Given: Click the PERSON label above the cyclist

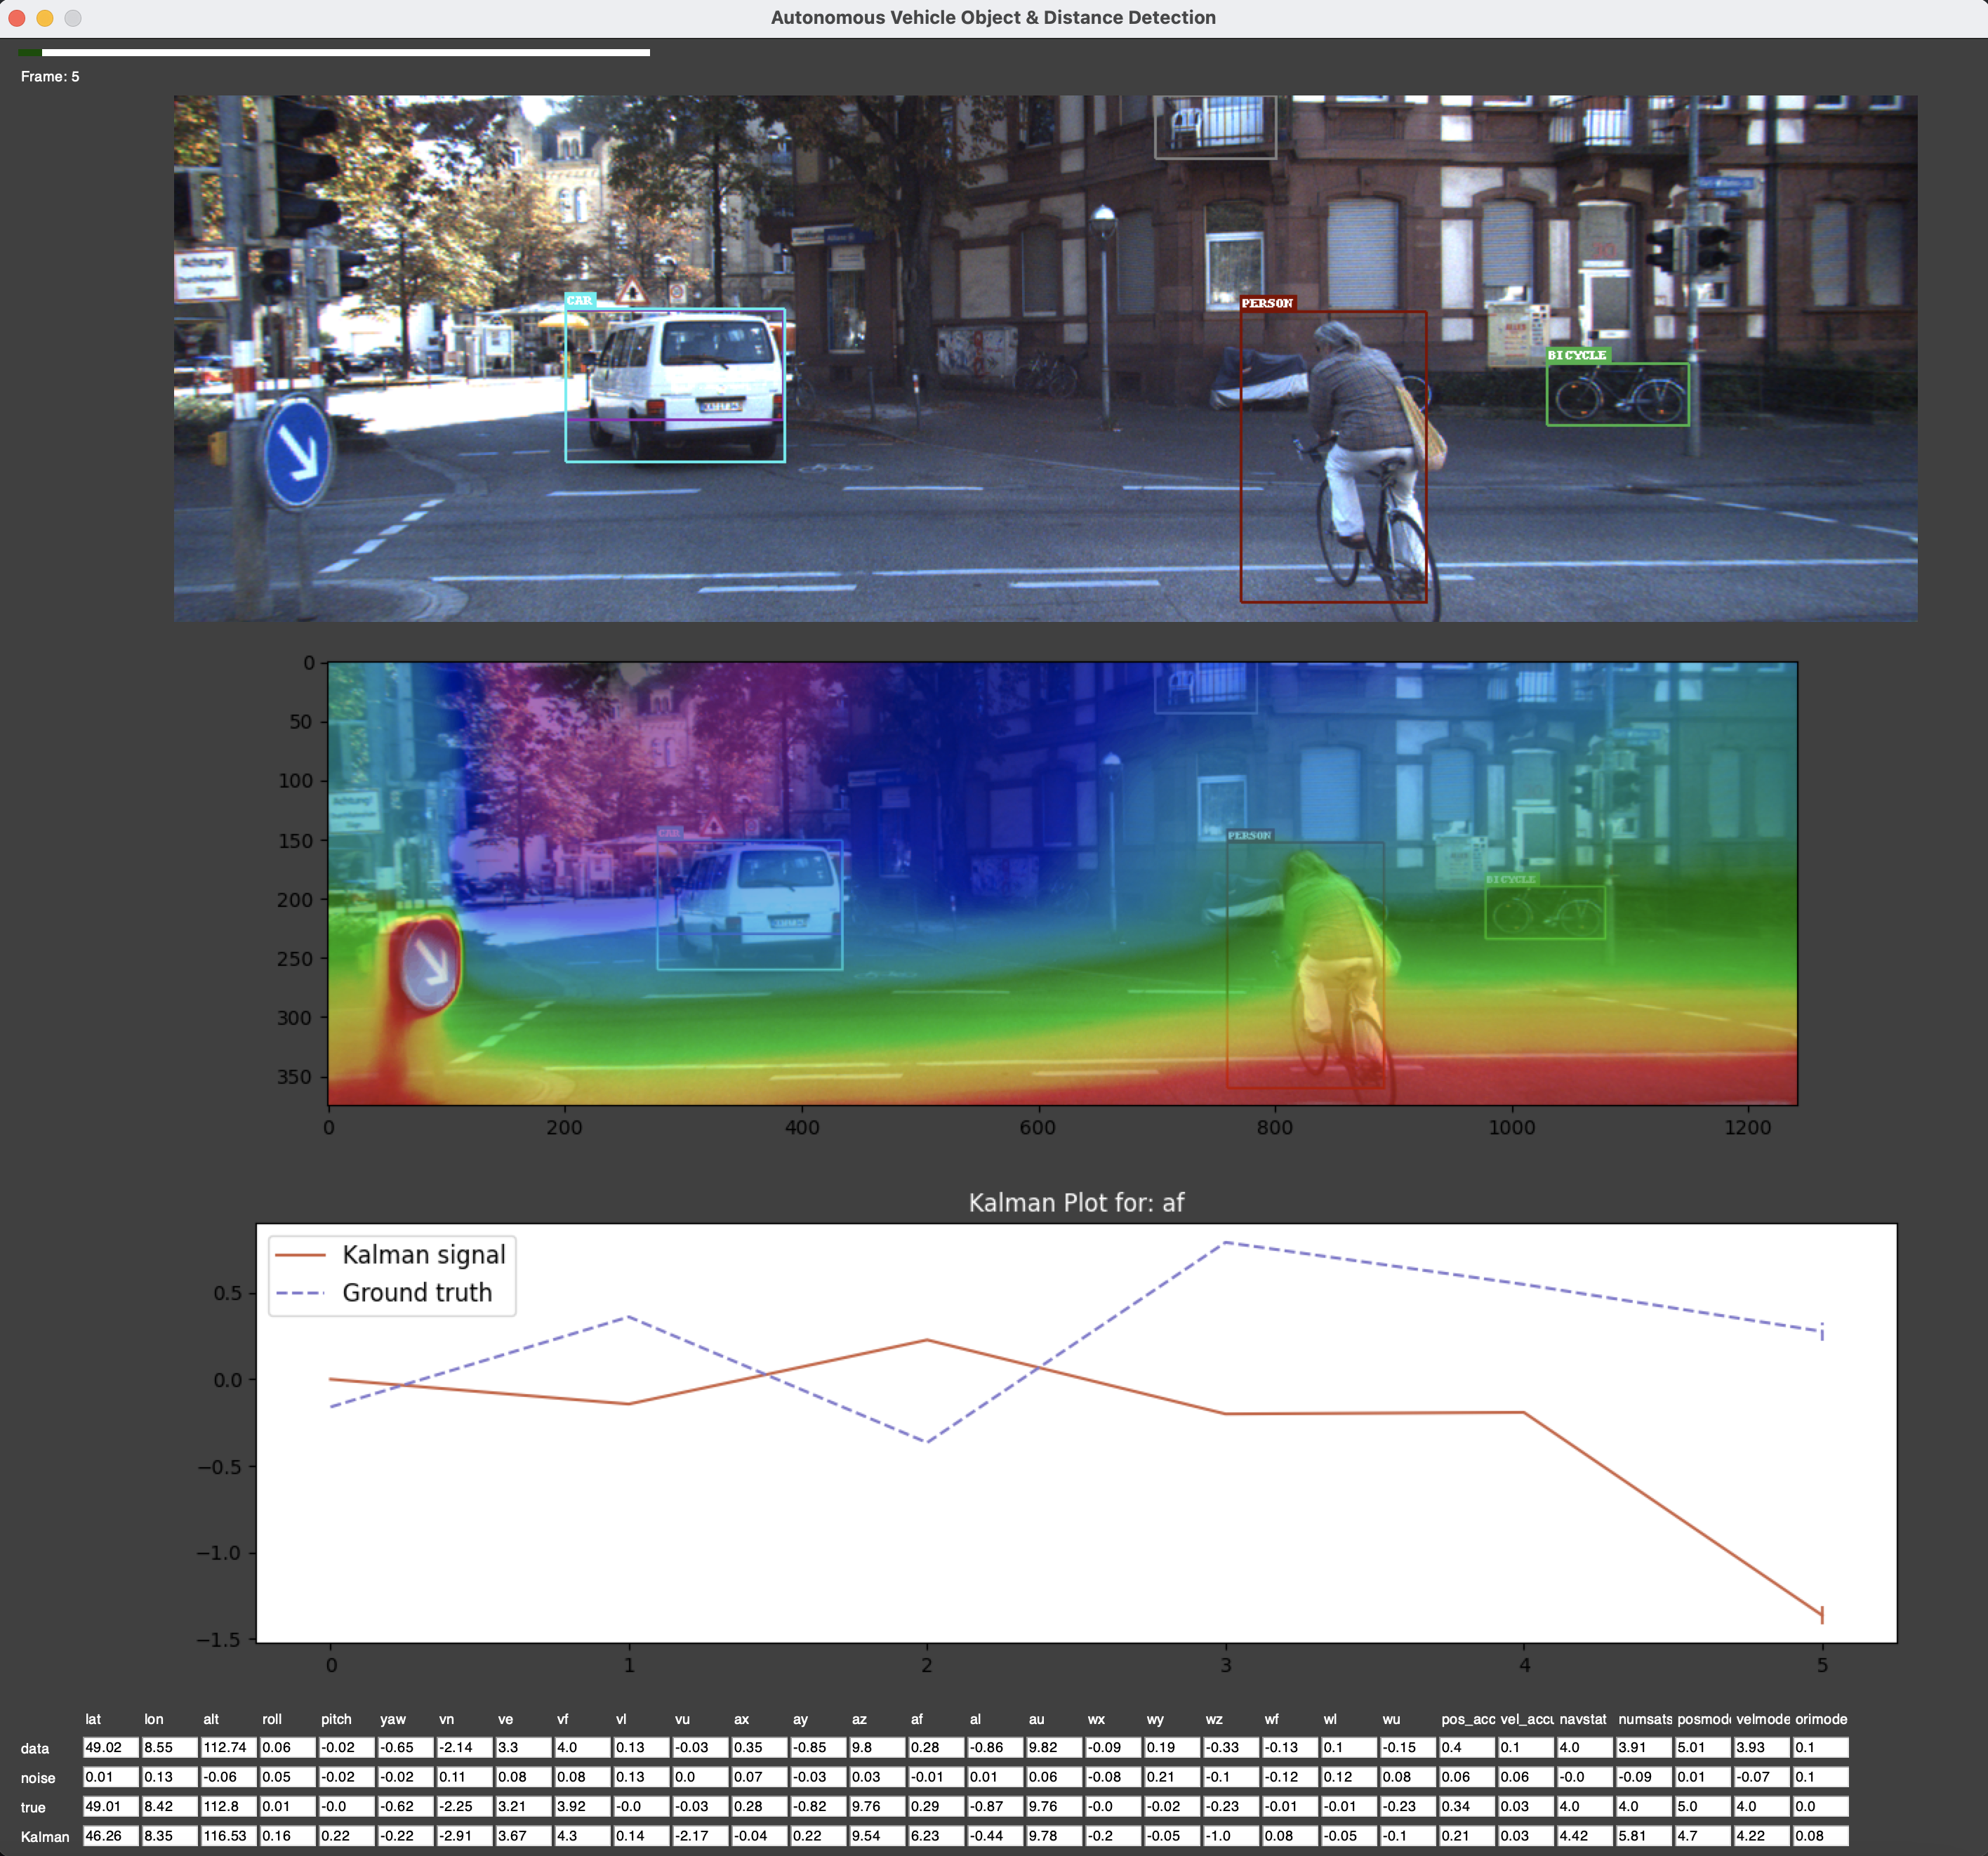Looking at the screenshot, I should pos(1267,303).
